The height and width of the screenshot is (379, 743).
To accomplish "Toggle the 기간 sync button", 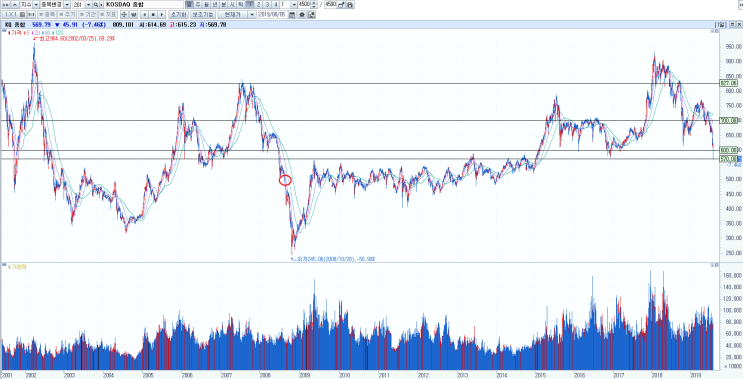I will pyautogui.click(x=88, y=15).
